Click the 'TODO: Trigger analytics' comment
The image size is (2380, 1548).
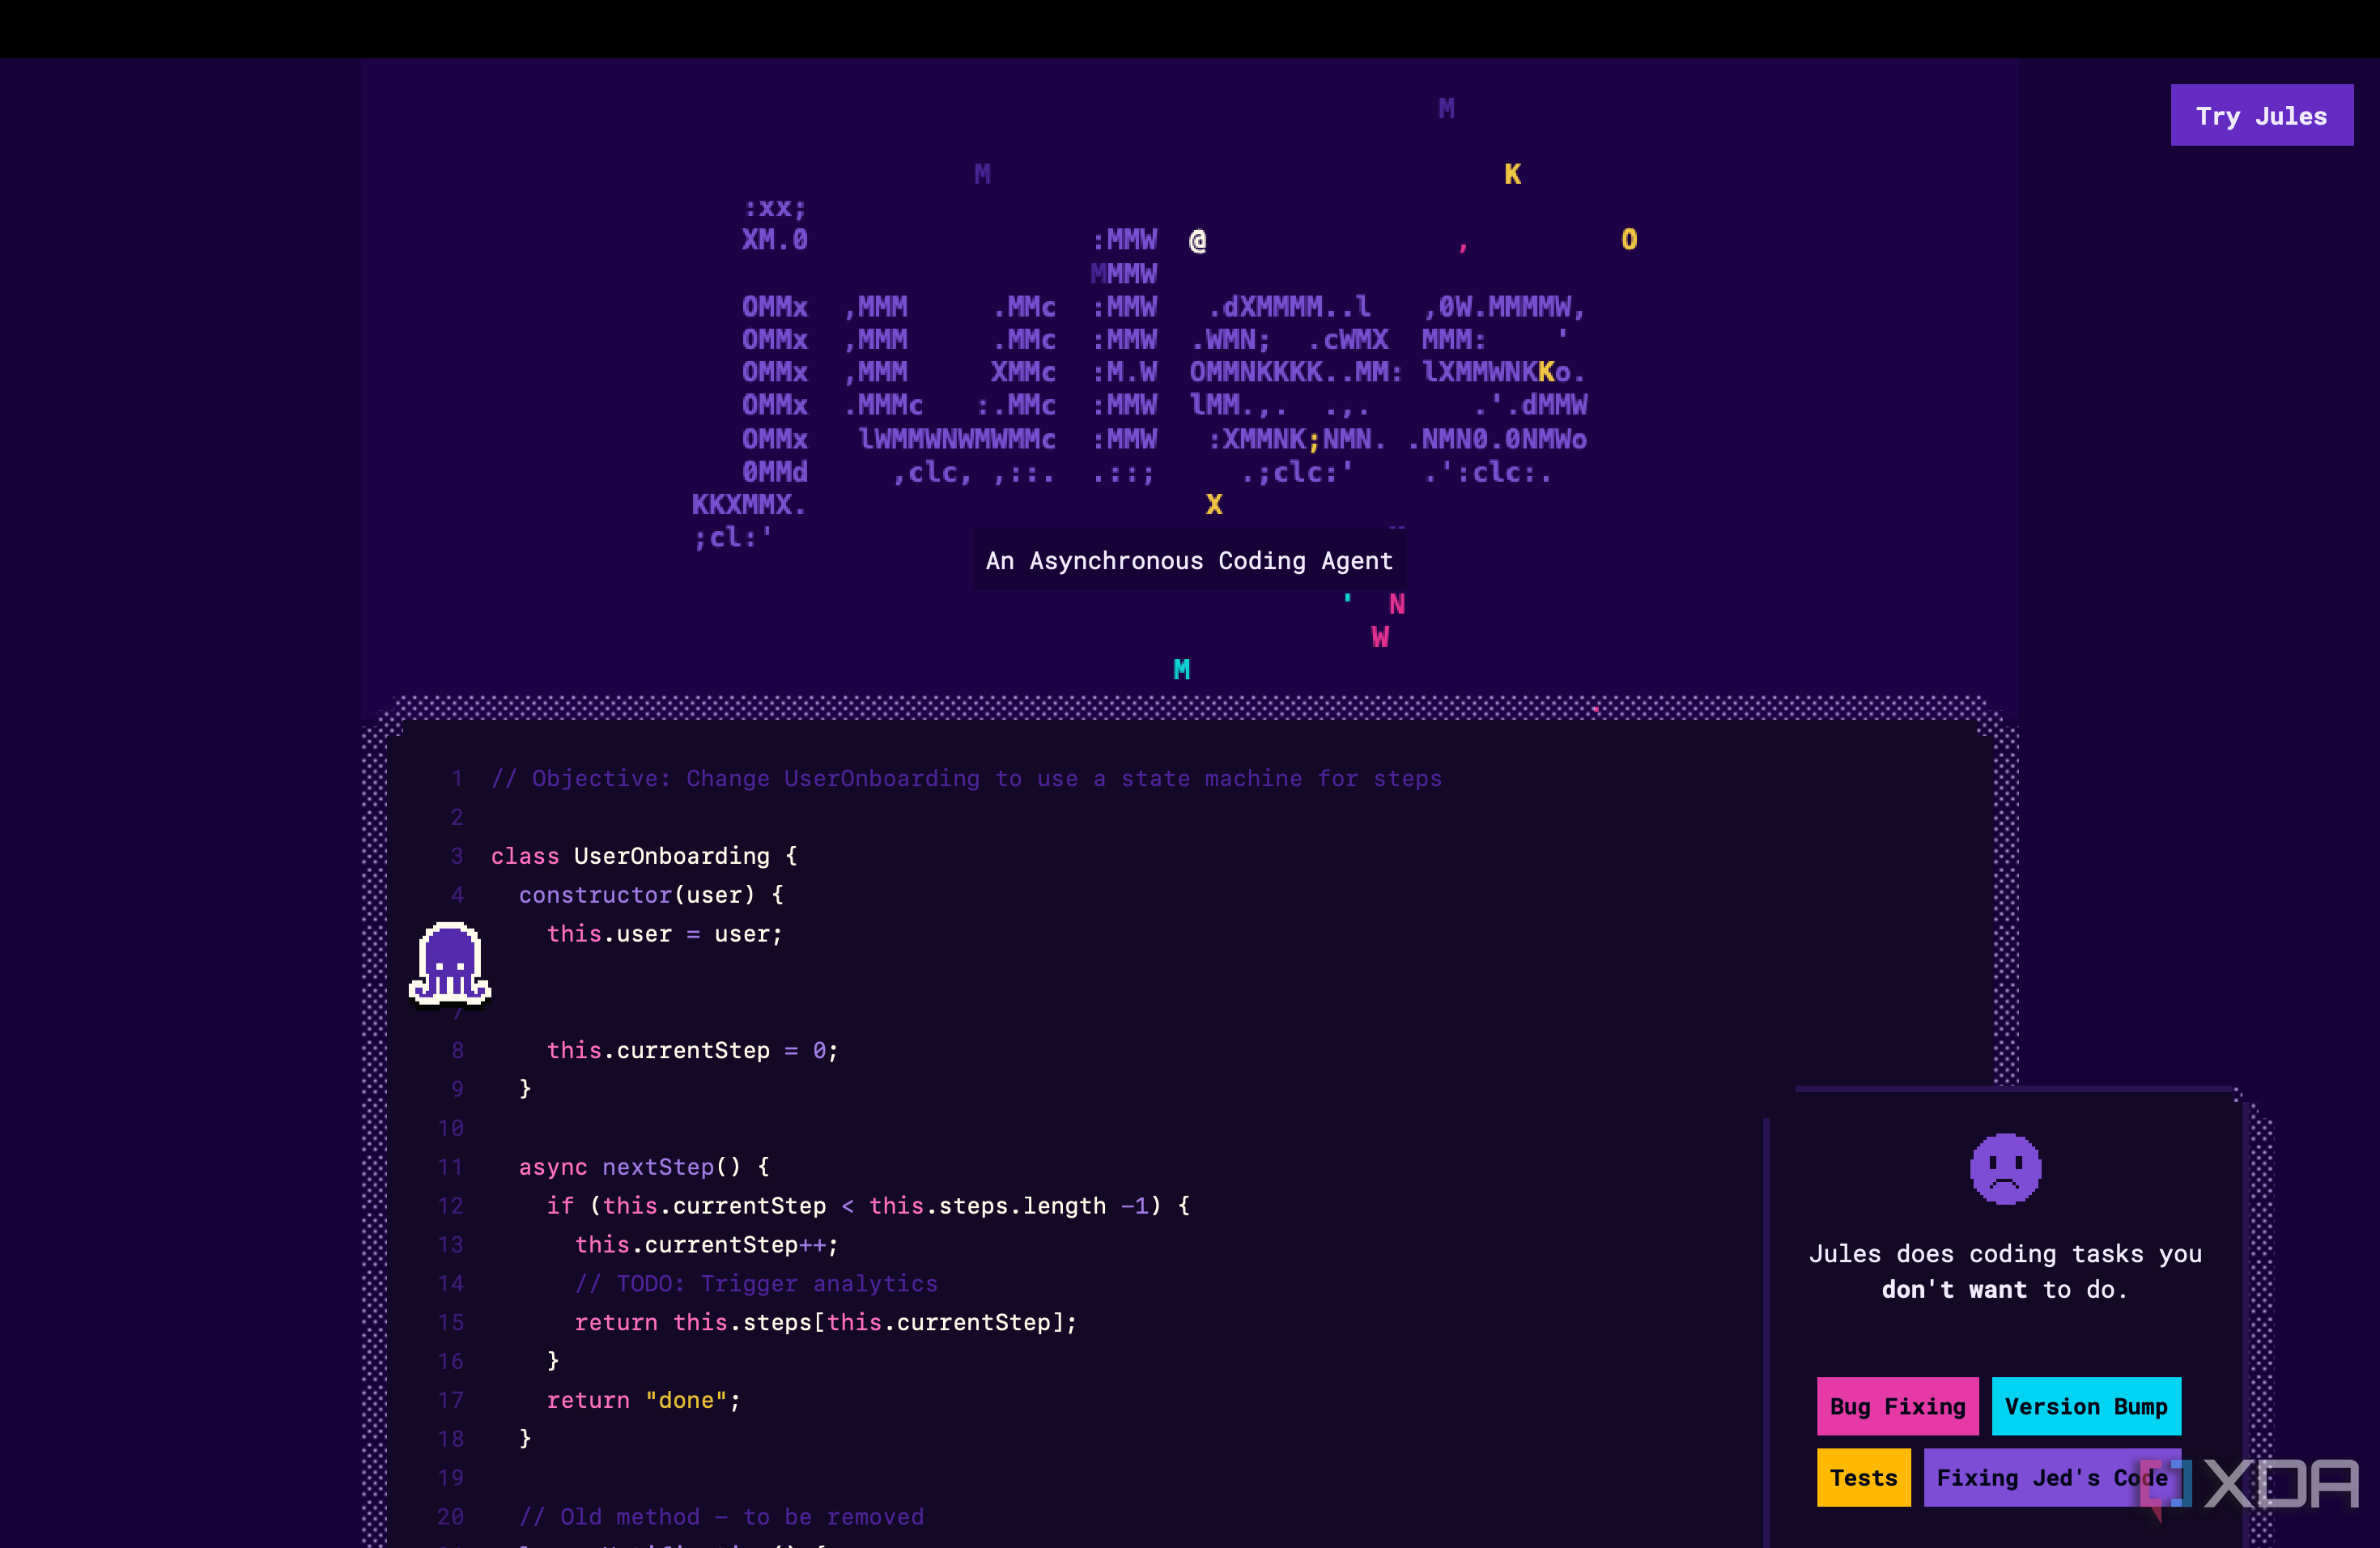click(x=756, y=1284)
